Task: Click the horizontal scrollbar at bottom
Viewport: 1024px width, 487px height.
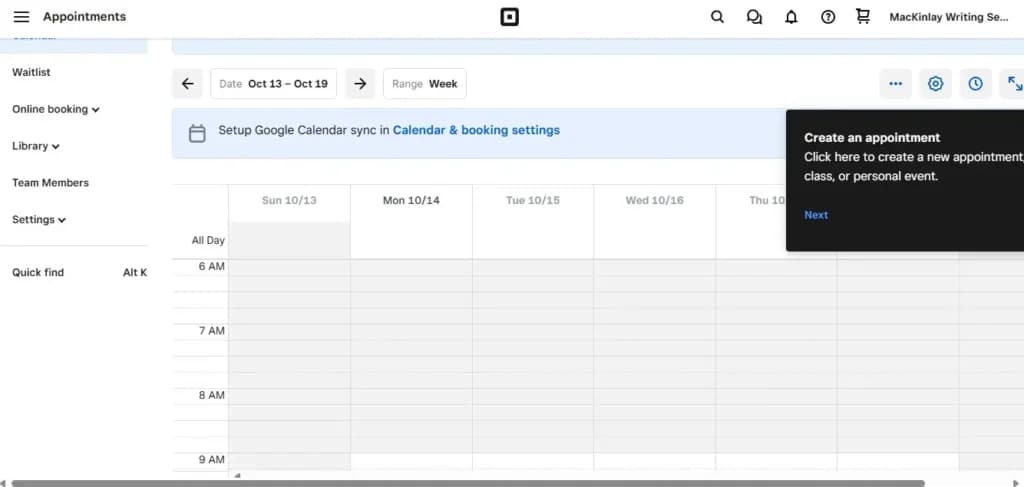Action: pos(468,483)
